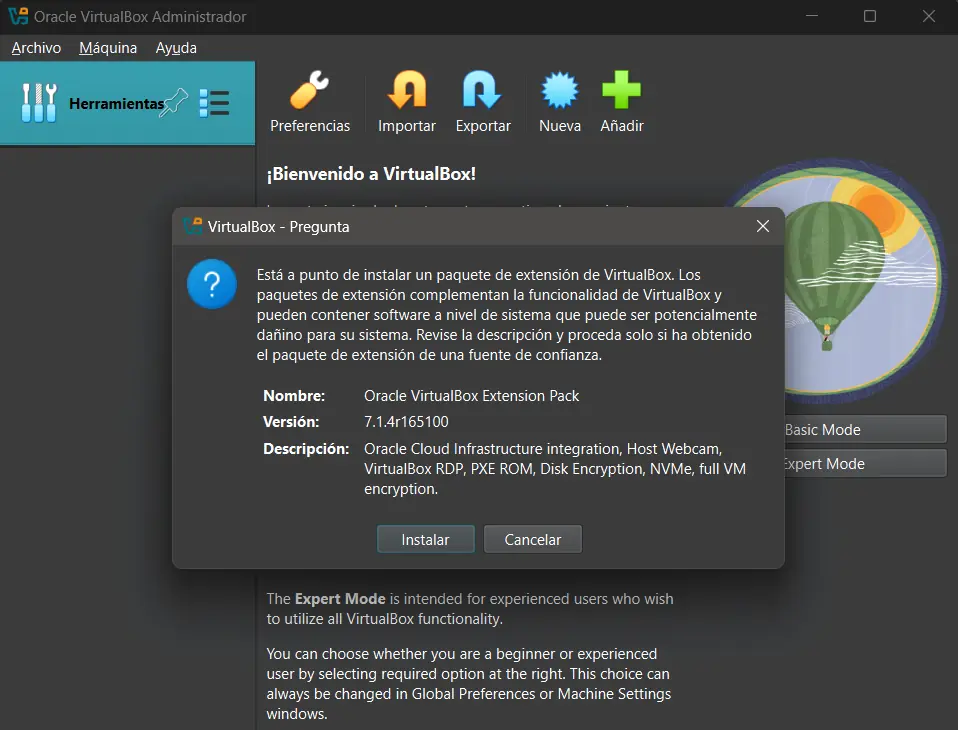Open the Herramientas list menu icon
The height and width of the screenshot is (730, 958).
coord(214,102)
